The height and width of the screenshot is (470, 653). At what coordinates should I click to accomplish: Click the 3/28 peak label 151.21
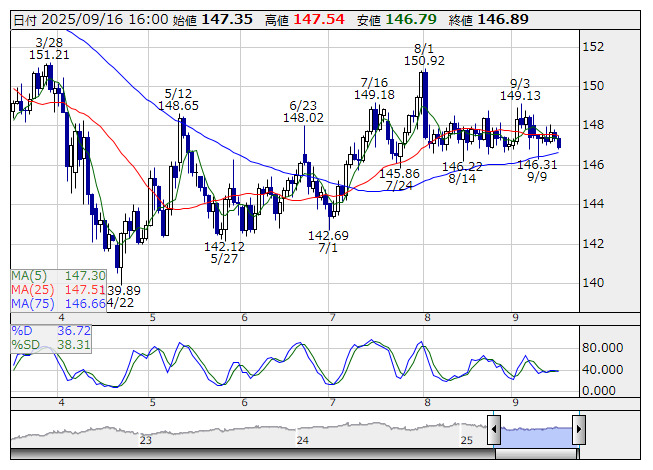pos(49,55)
